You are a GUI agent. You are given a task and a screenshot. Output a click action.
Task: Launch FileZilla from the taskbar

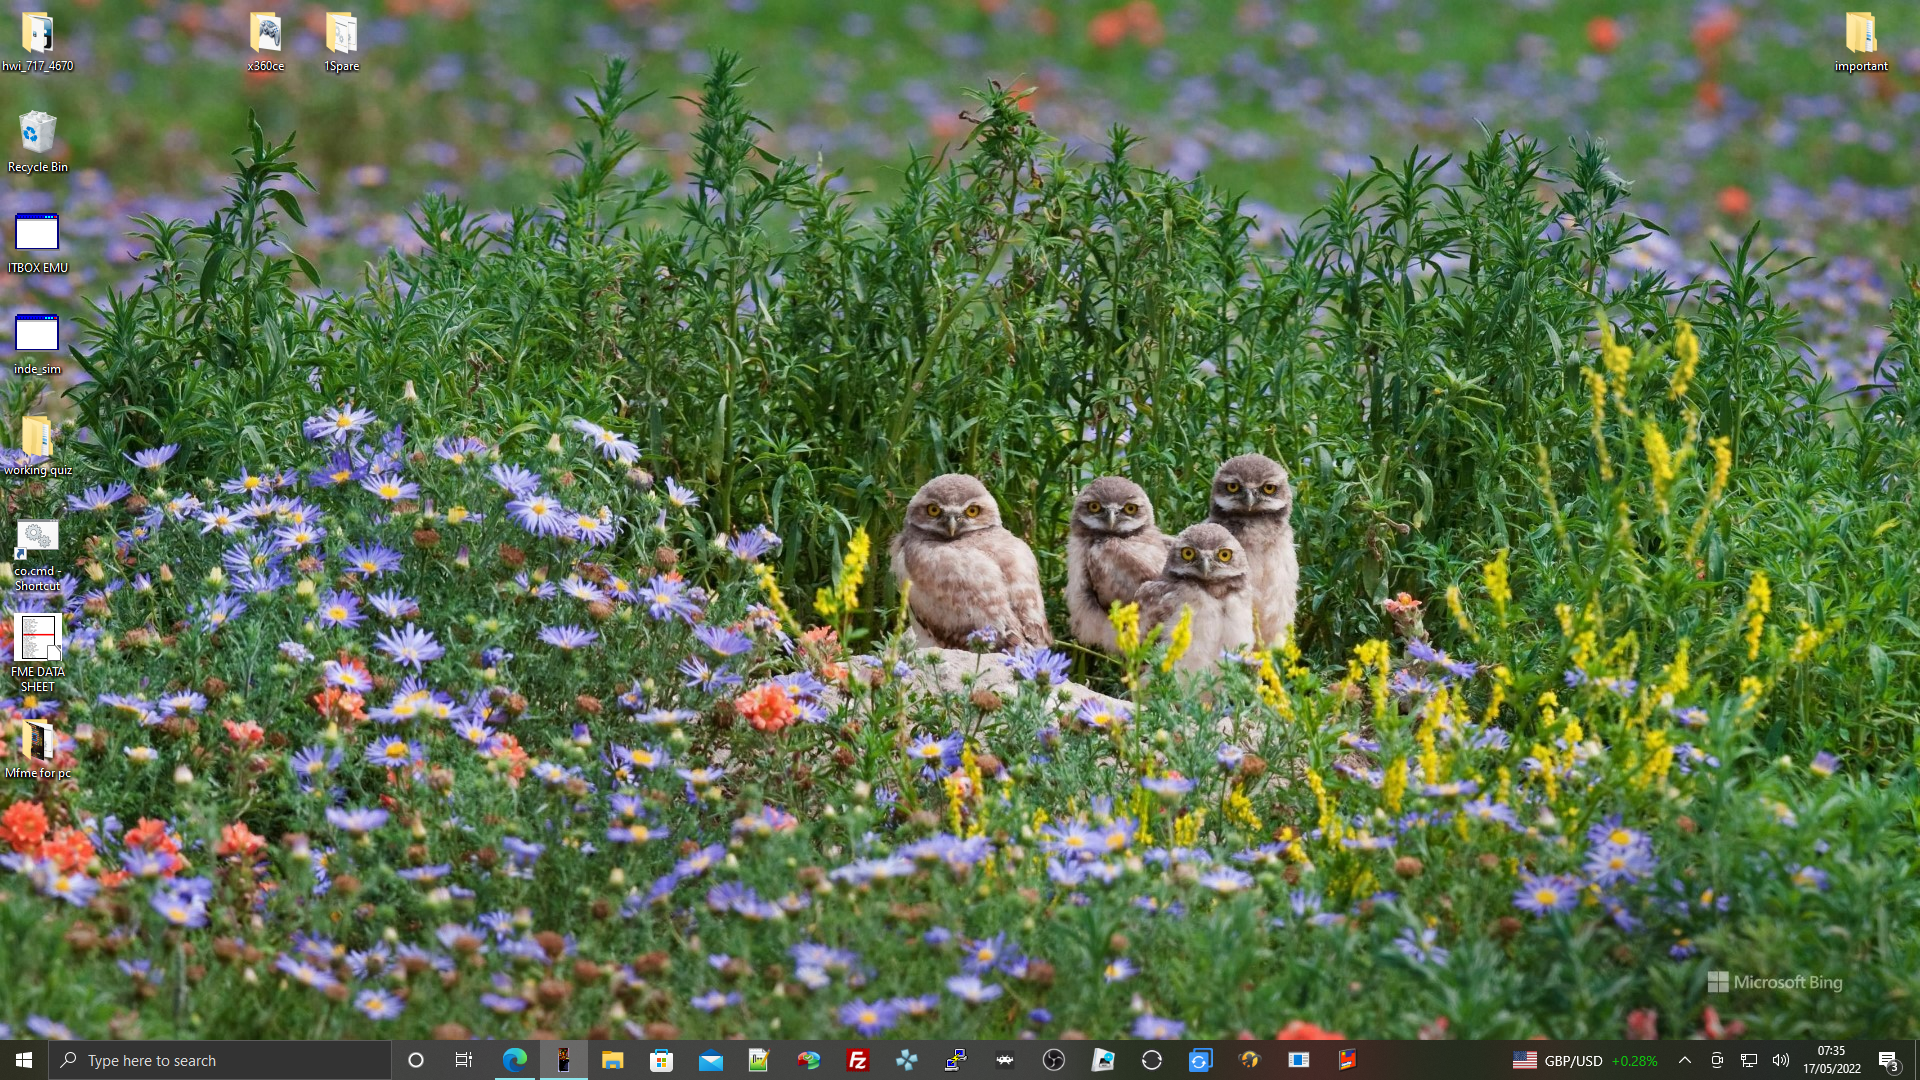click(x=857, y=1060)
